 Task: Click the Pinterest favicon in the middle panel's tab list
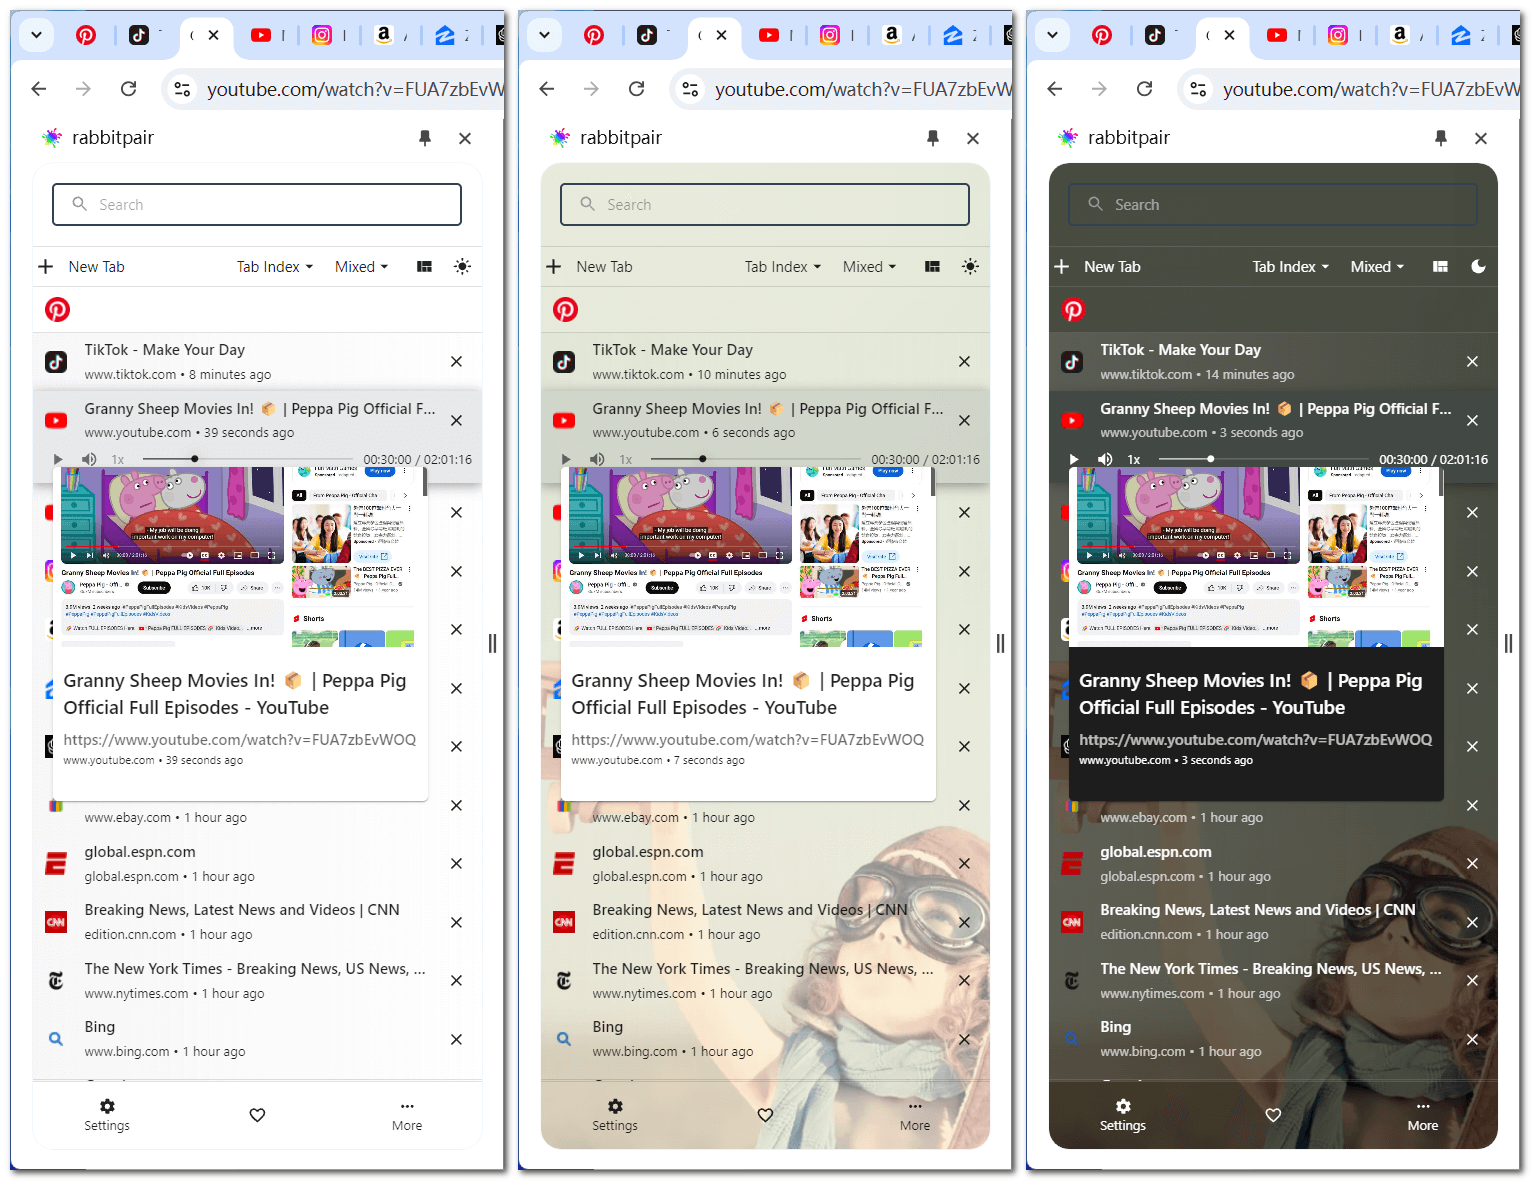tap(565, 309)
